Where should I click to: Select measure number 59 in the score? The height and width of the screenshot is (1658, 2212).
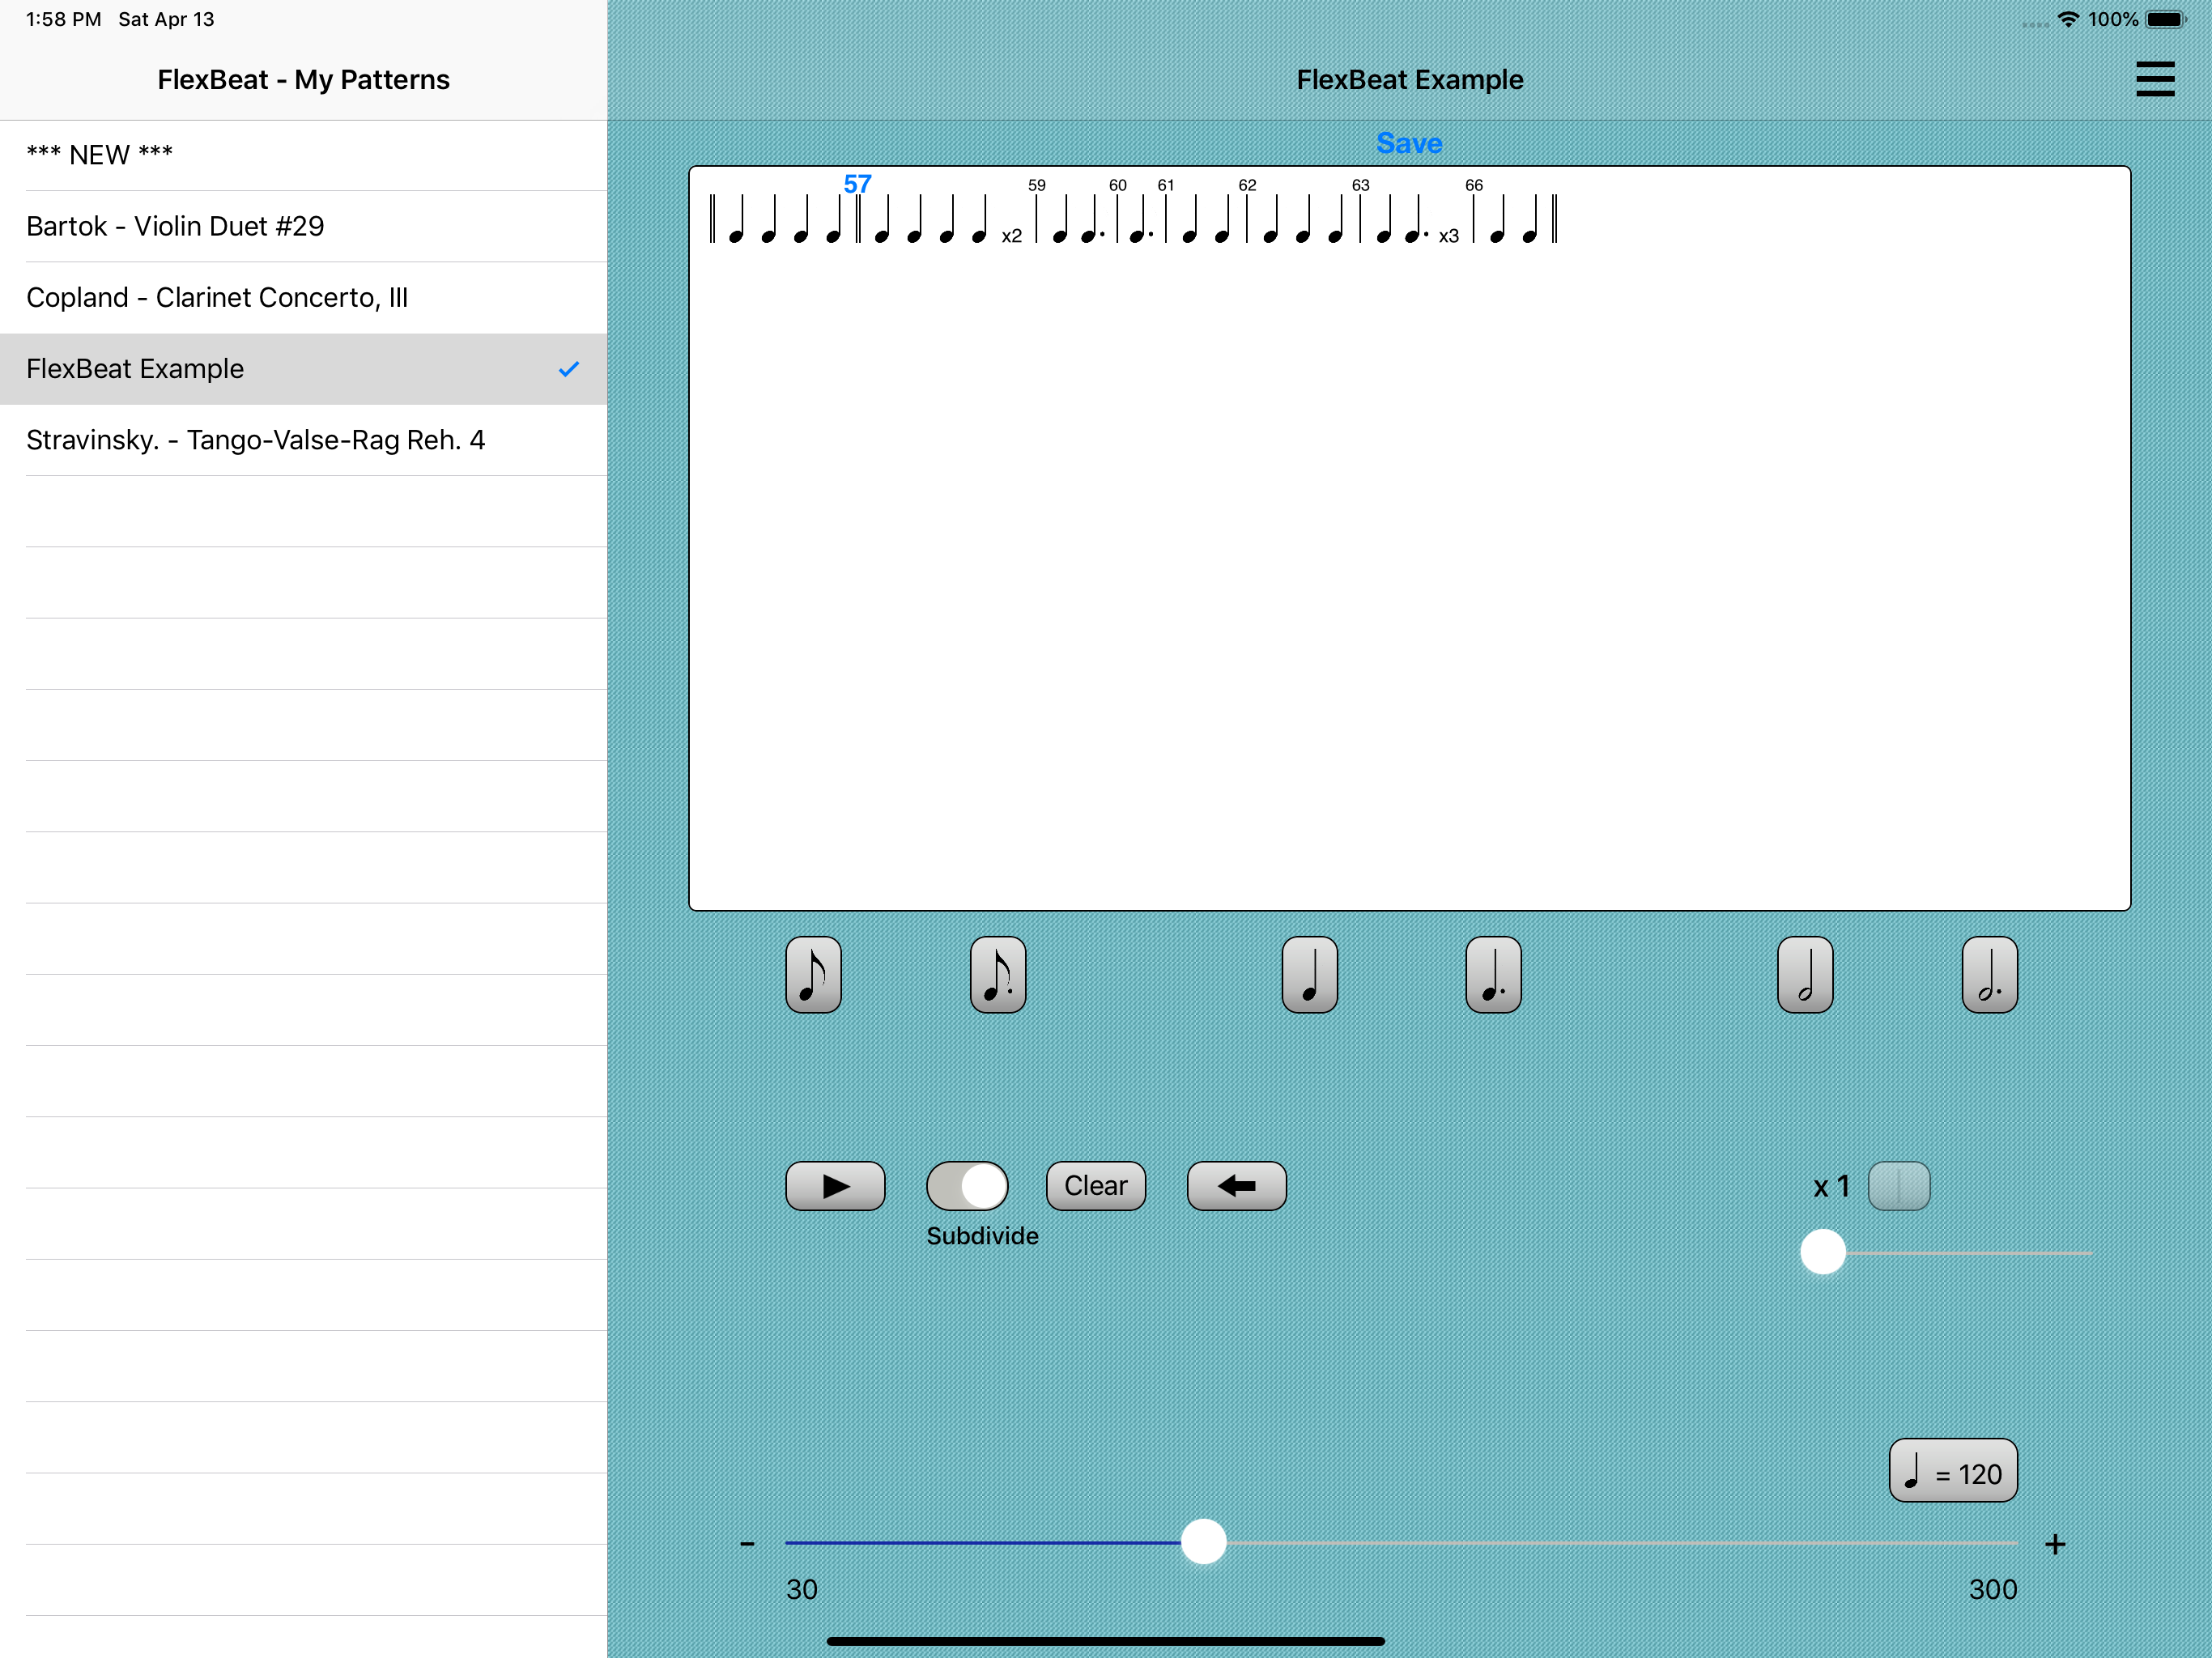pos(1037,185)
